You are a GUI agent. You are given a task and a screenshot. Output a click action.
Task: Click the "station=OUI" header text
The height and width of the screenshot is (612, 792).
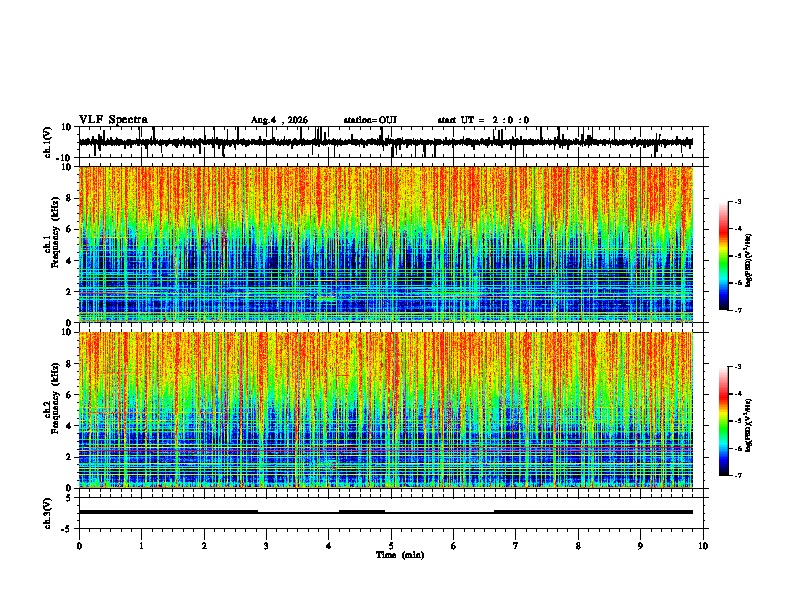370,120
